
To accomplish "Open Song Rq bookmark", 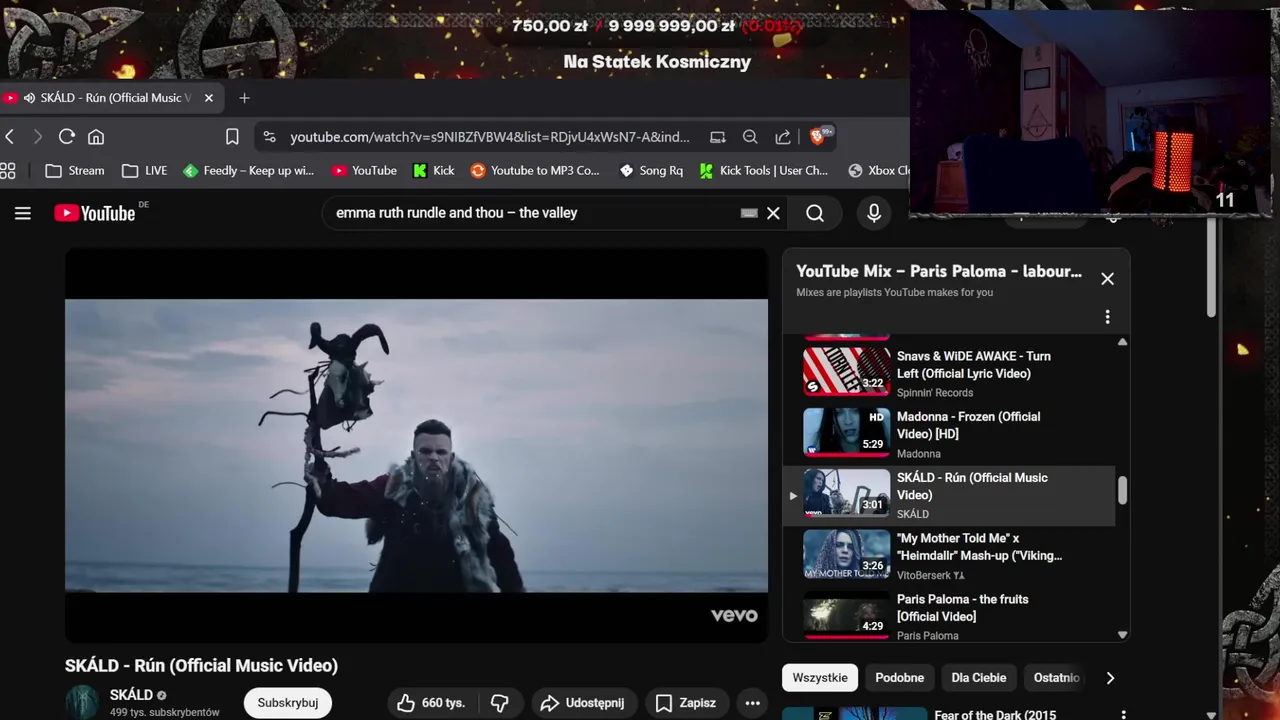I will pyautogui.click(x=651, y=171).
